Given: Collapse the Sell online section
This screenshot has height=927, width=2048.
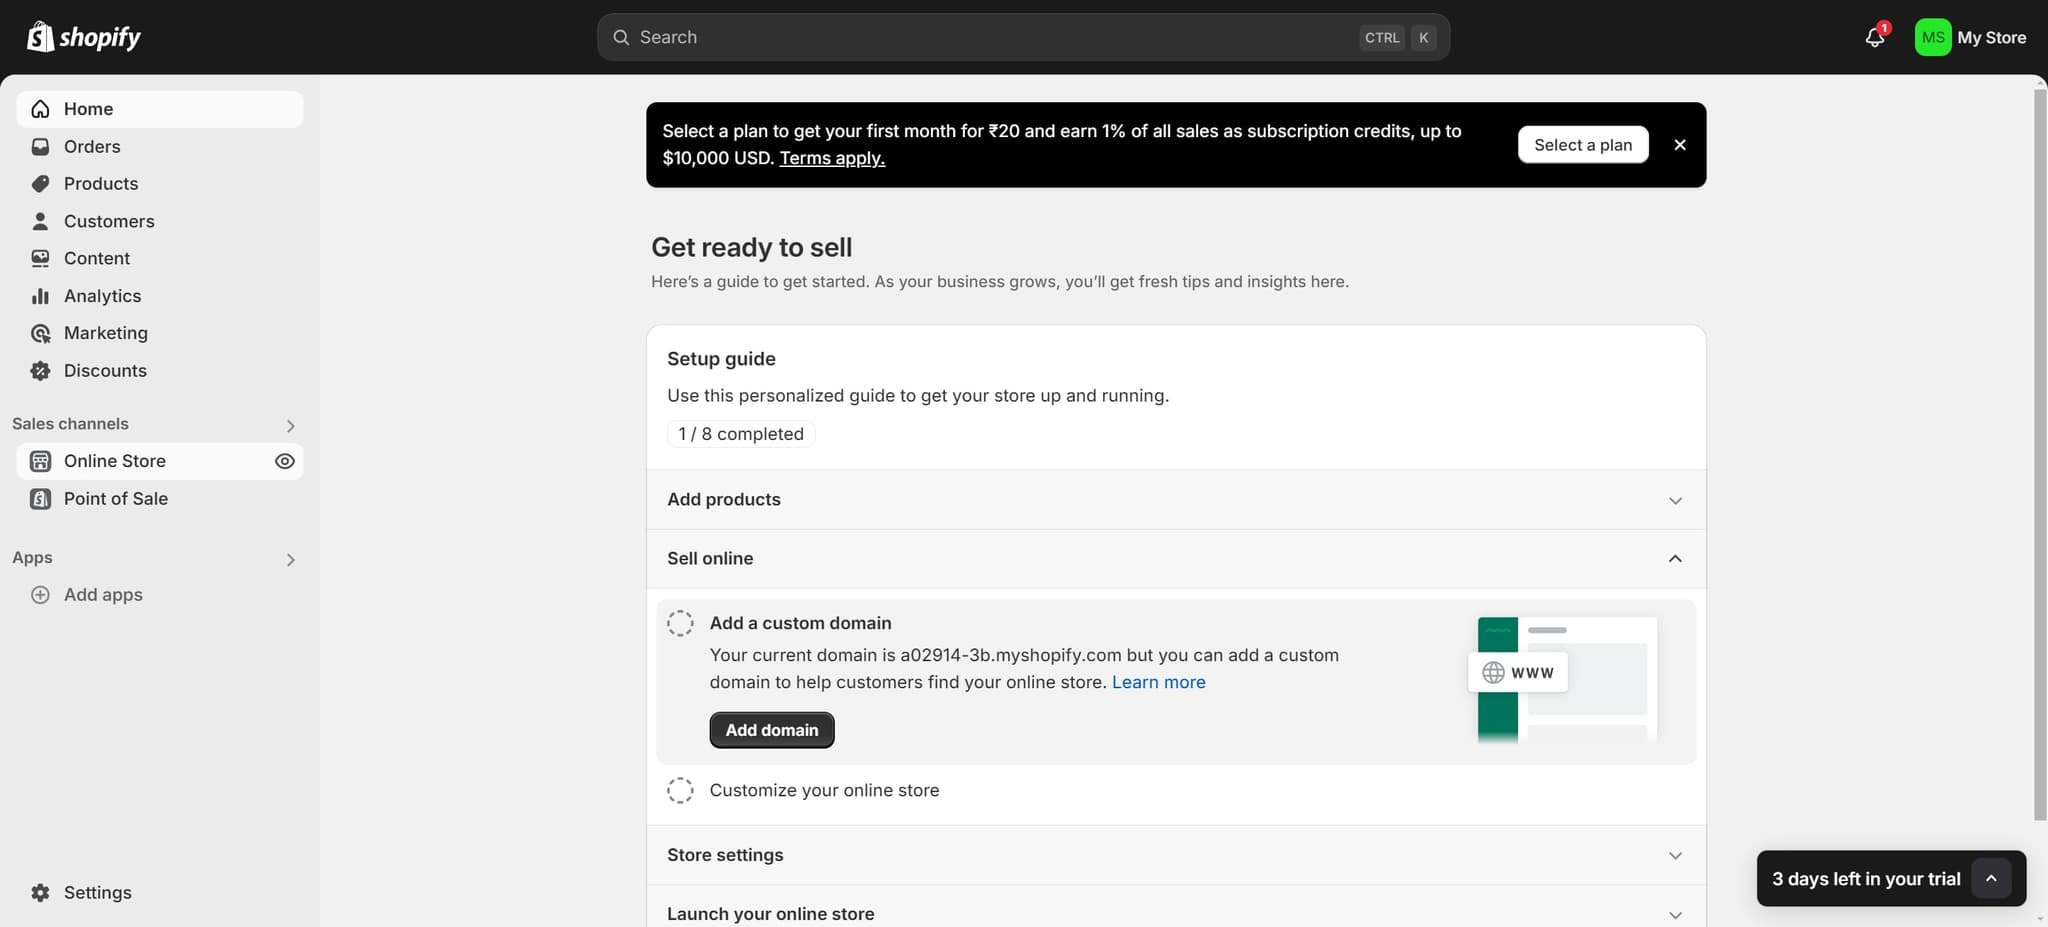Looking at the screenshot, I should click(1675, 559).
